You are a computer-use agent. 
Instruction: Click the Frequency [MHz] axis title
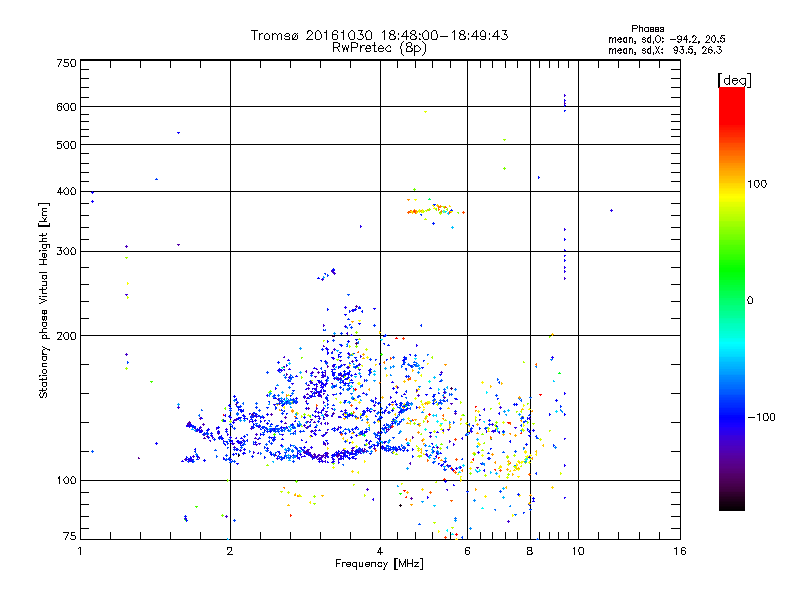click(x=379, y=564)
